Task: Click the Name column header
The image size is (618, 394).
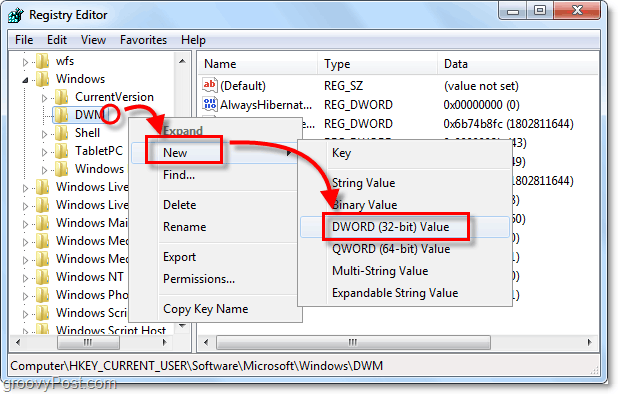Action: (258, 64)
